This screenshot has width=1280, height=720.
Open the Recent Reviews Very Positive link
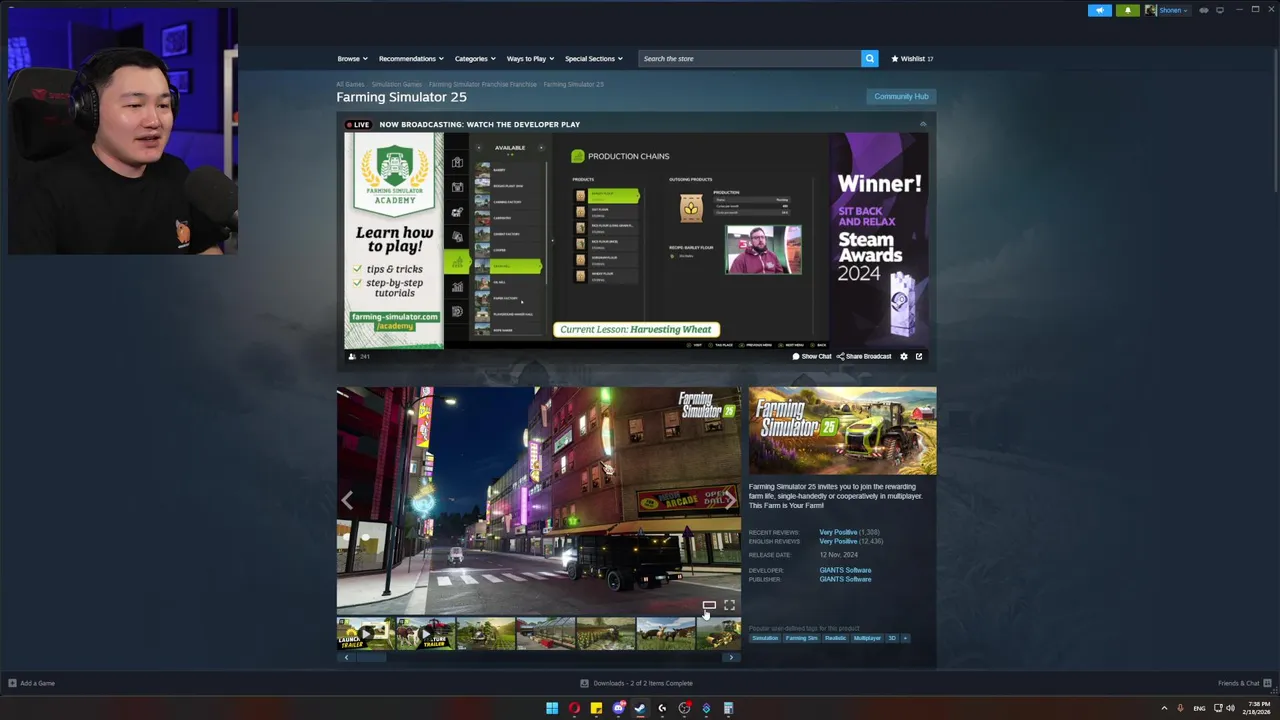click(x=838, y=532)
